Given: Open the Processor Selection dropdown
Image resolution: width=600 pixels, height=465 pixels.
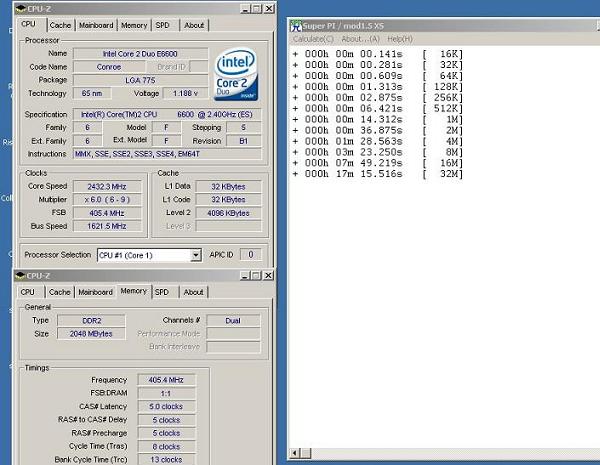Looking at the screenshot, I should pos(195,255).
